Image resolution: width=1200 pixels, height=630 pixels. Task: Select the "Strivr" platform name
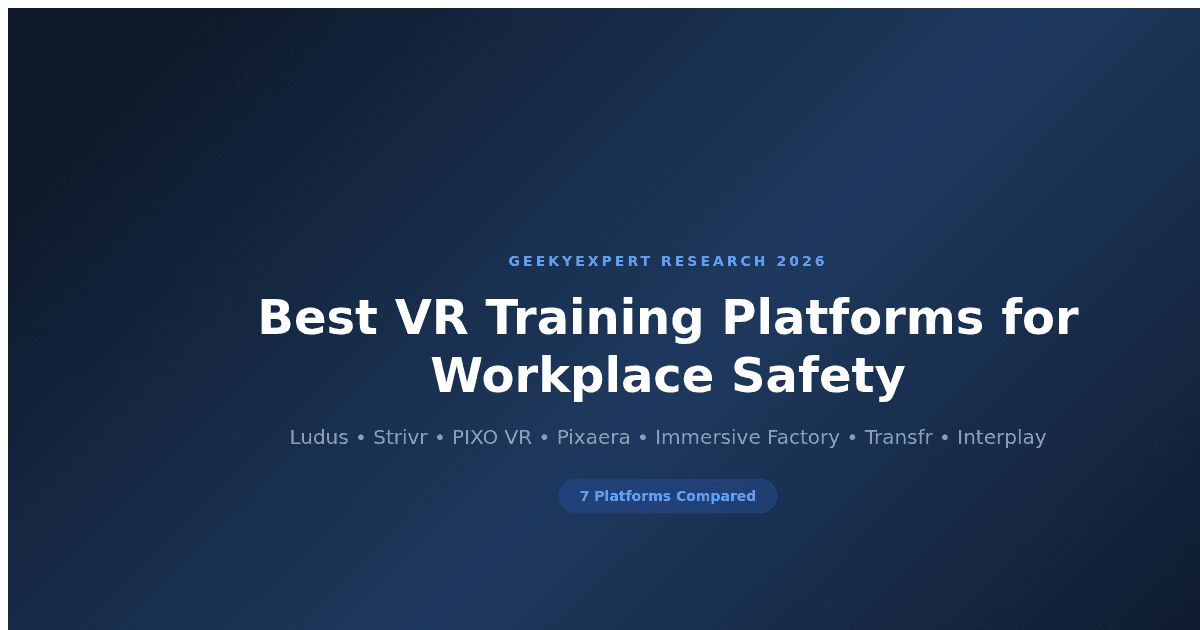pyautogui.click(x=401, y=437)
